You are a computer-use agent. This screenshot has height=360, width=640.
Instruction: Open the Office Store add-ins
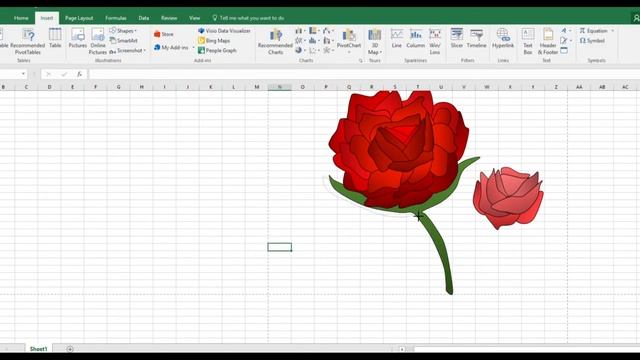coord(164,34)
